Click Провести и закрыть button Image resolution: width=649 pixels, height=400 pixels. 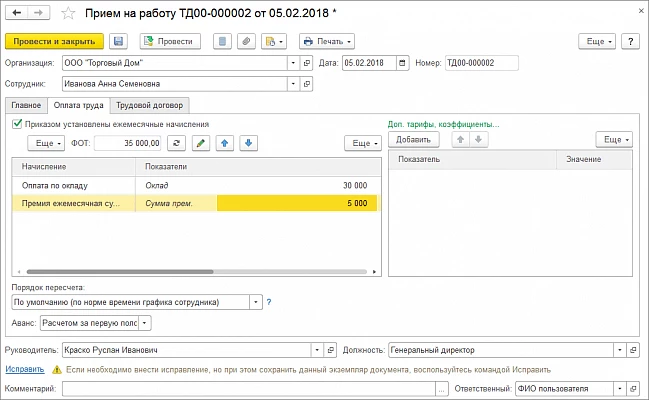pyautogui.click(x=54, y=41)
